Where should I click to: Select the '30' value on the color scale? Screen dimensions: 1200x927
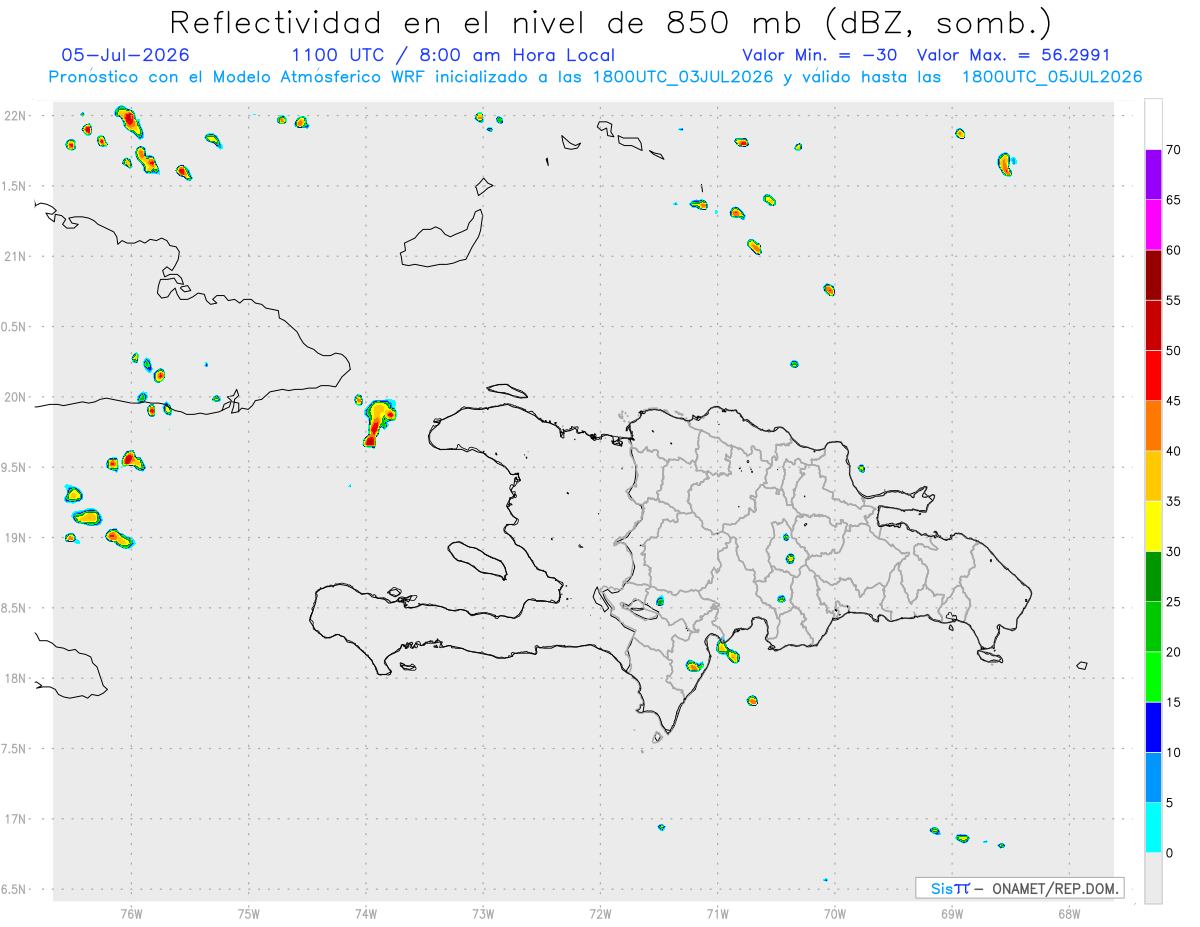[1173, 552]
